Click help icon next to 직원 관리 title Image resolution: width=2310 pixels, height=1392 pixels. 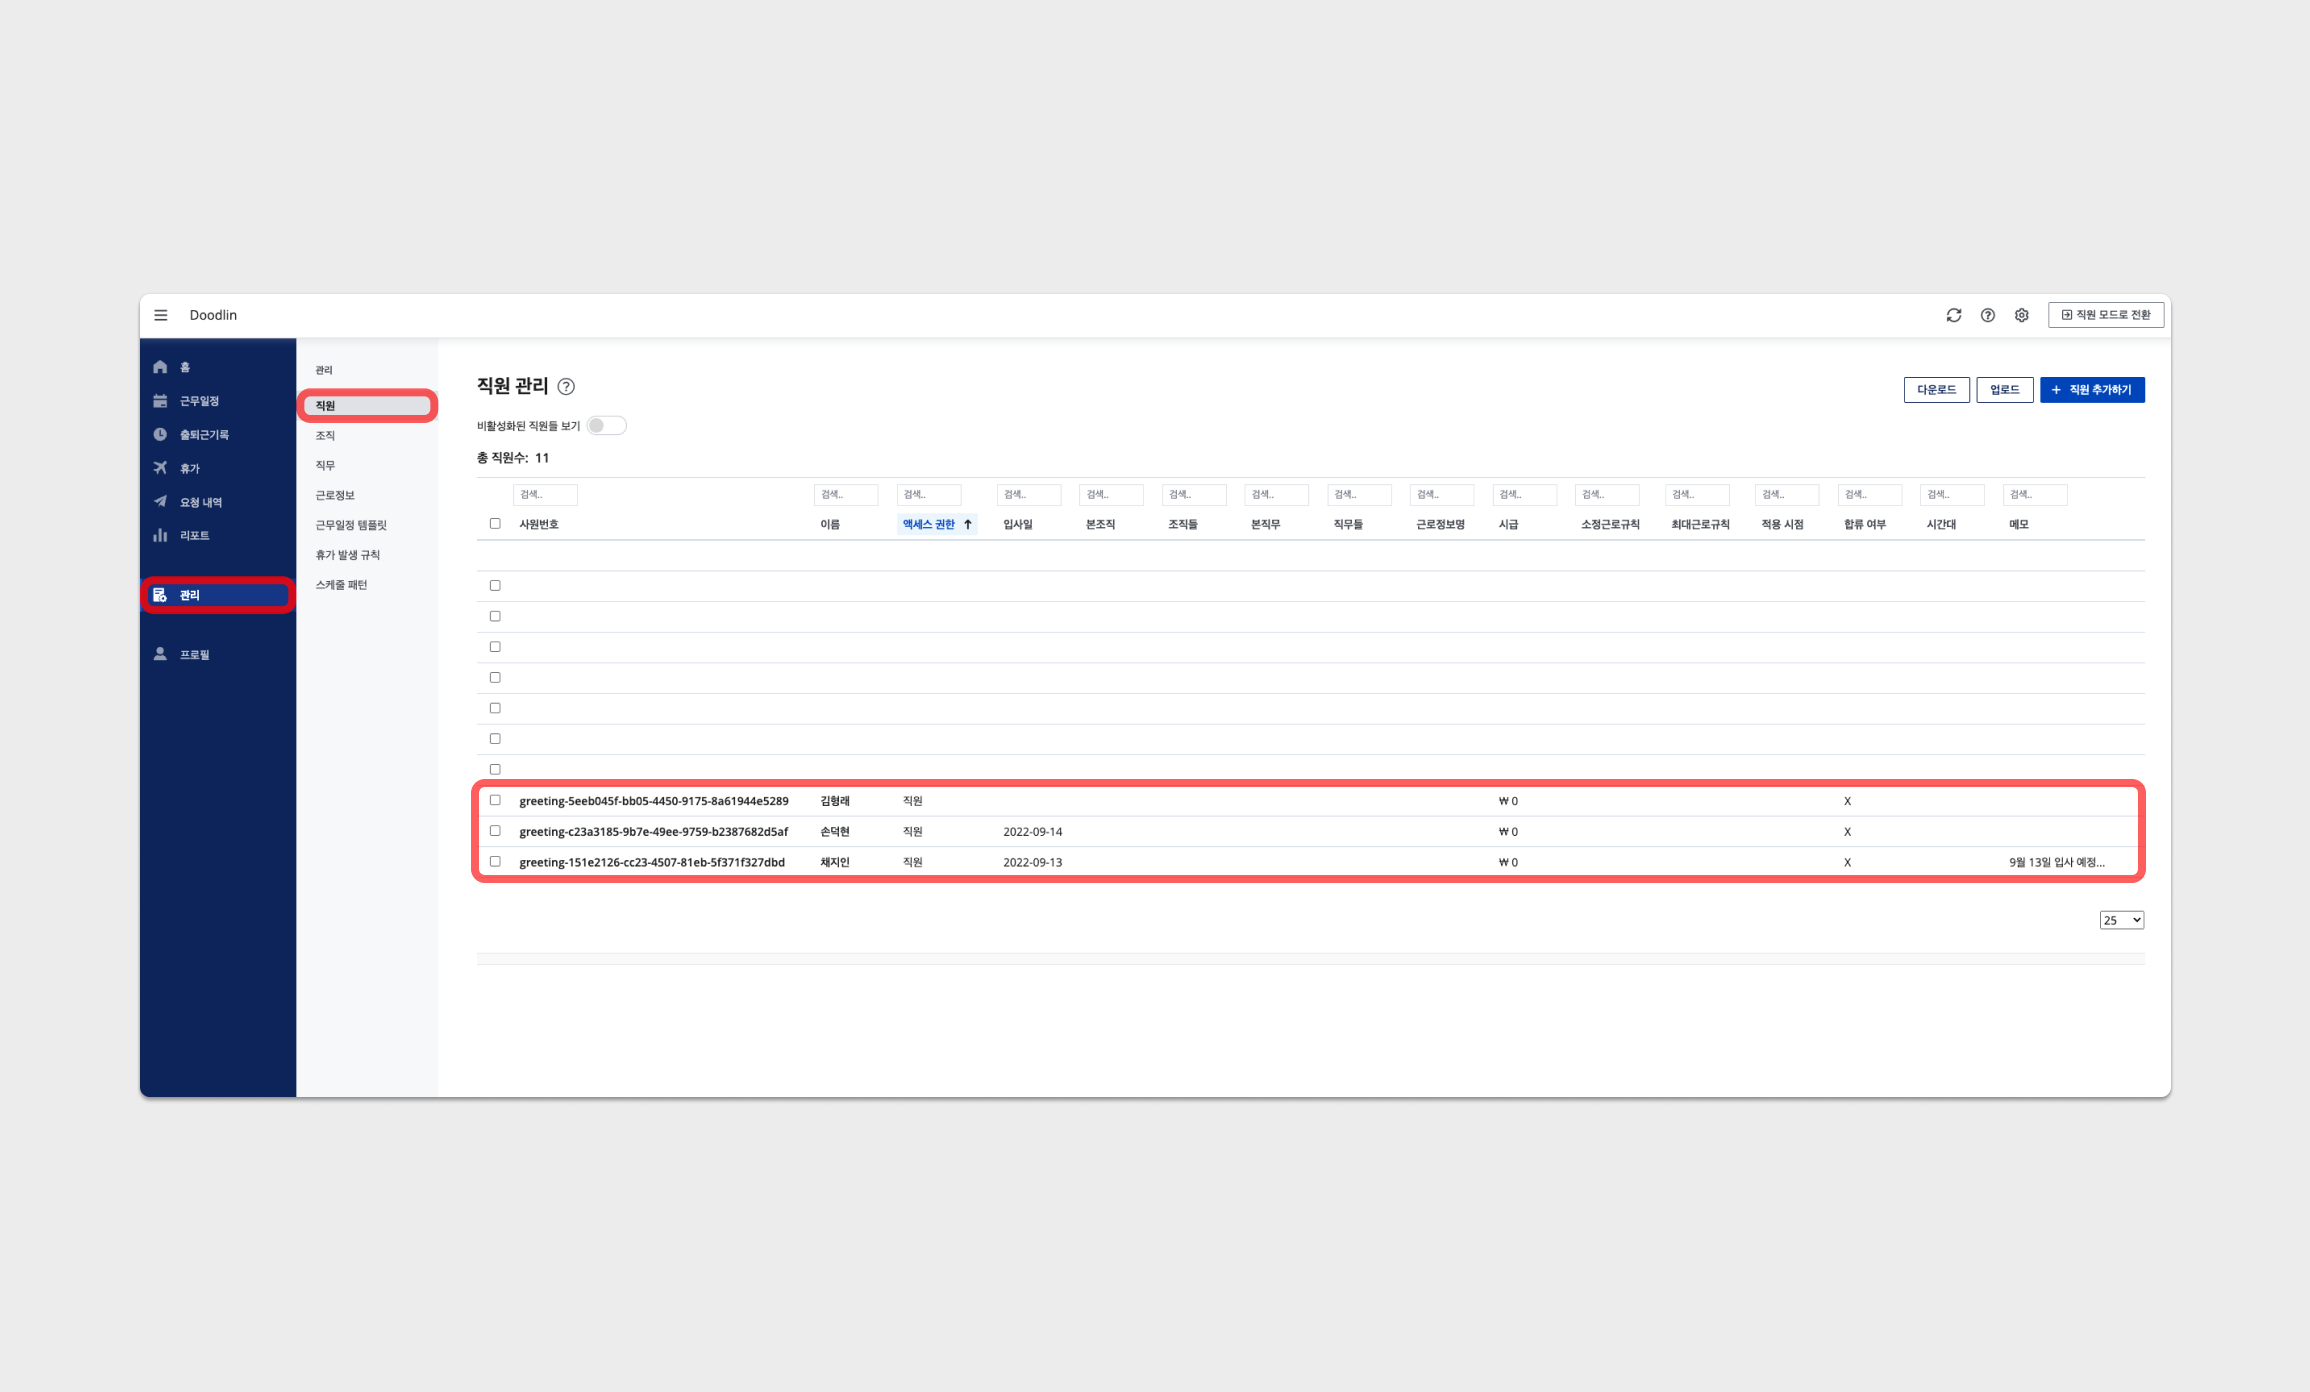(x=566, y=387)
